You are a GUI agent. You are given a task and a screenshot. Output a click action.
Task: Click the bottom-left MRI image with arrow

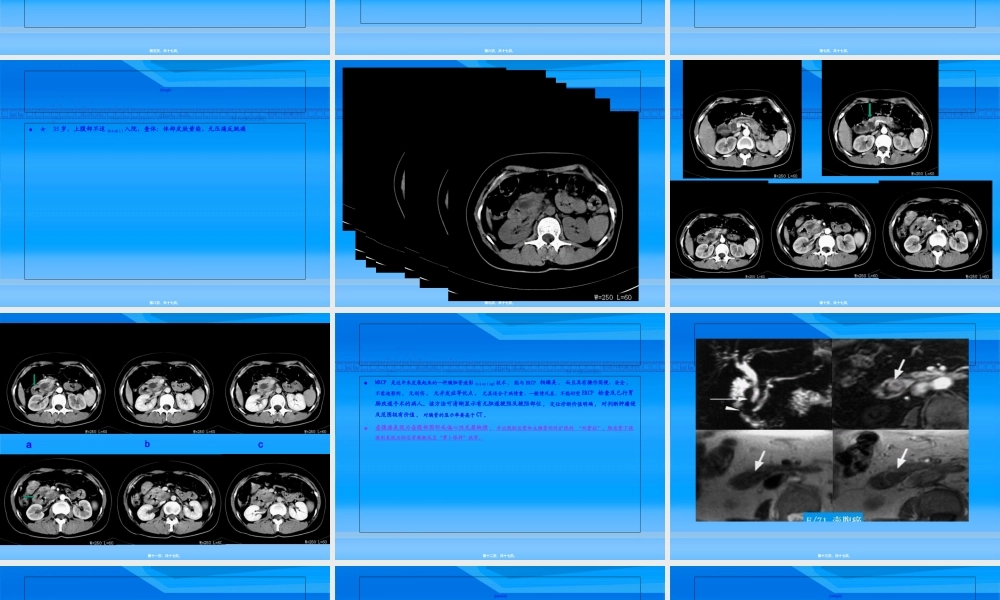(764, 475)
